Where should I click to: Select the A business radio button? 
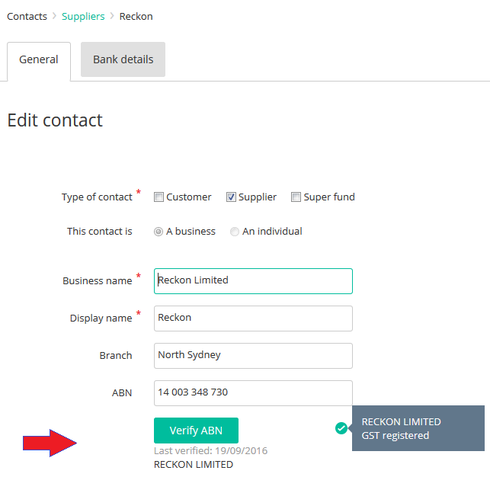[x=158, y=231]
